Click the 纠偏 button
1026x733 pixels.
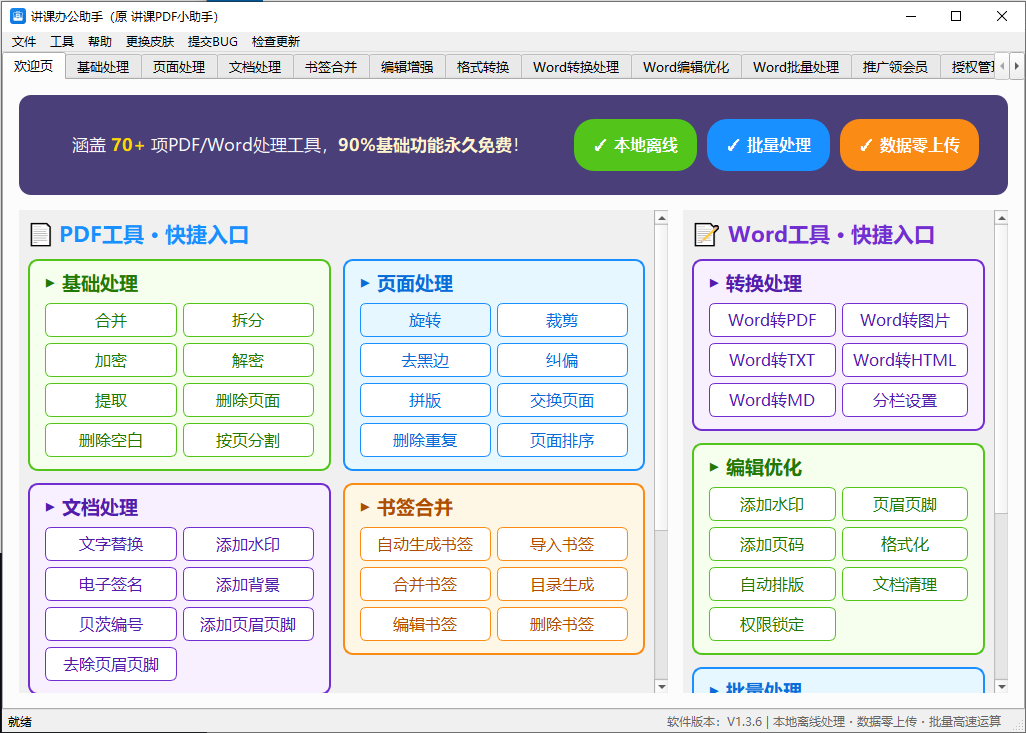tap(562, 360)
